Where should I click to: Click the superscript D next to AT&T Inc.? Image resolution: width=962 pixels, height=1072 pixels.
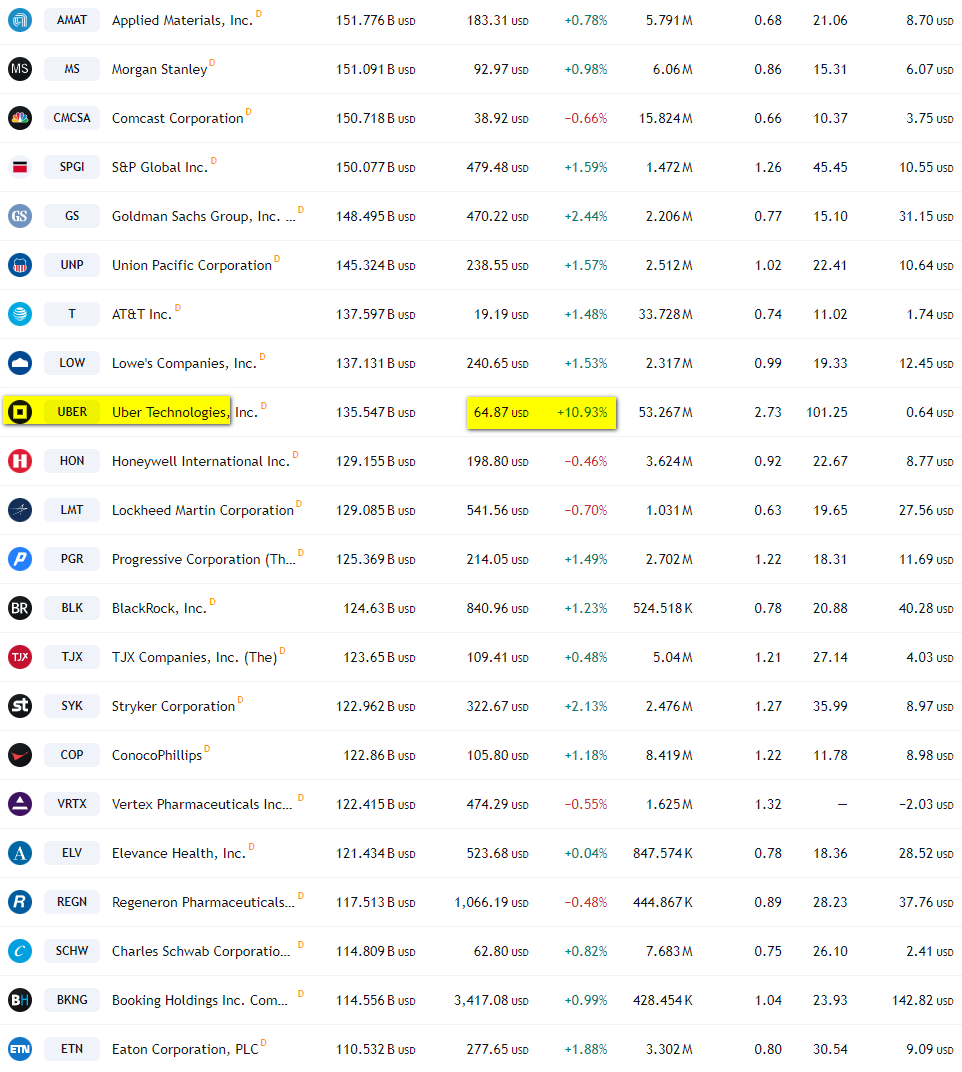[178, 308]
